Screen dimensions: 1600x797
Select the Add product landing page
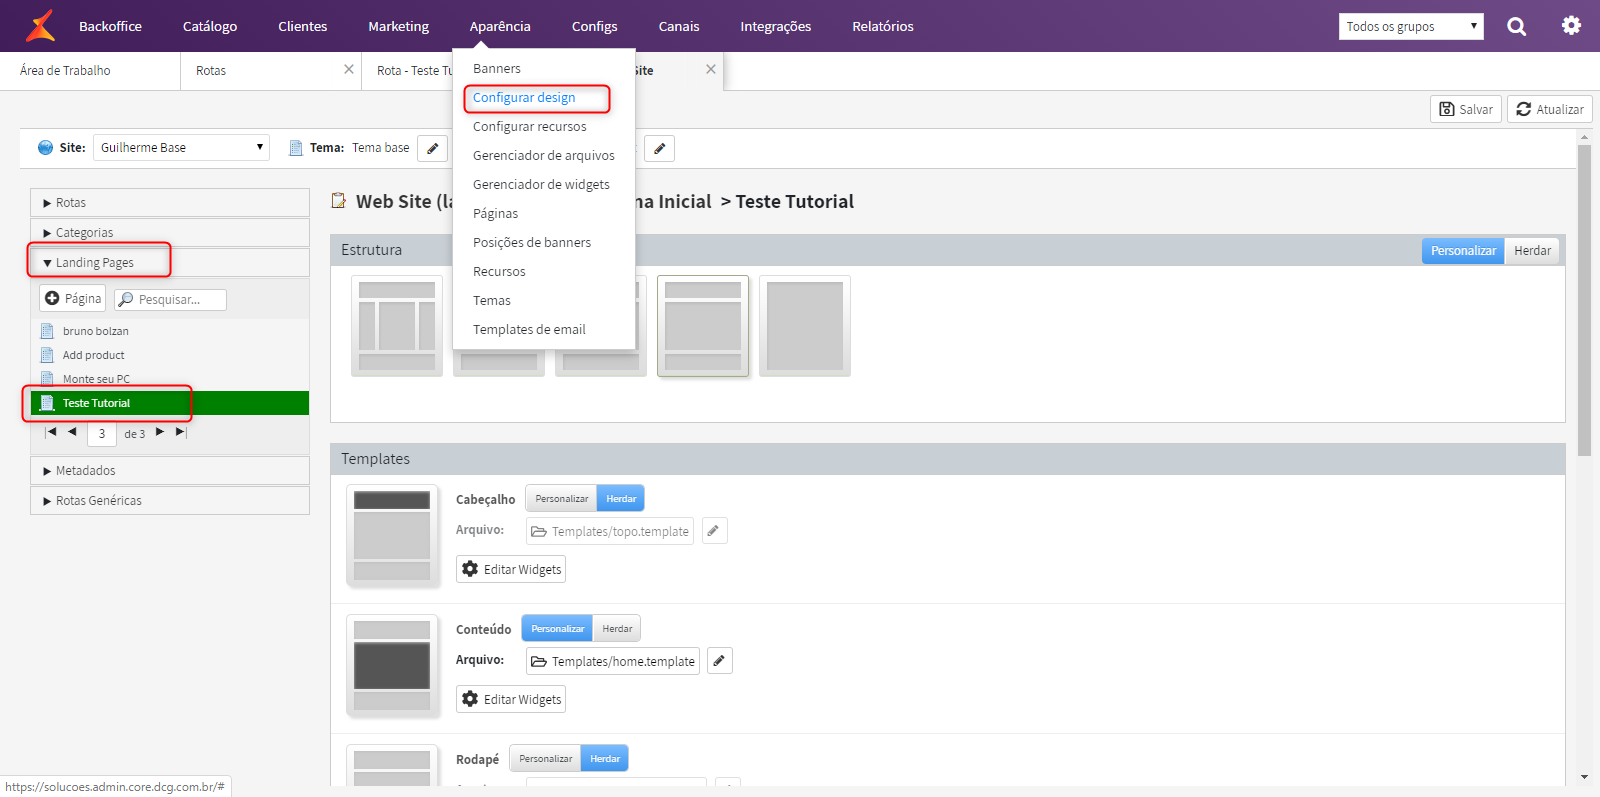[93, 355]
